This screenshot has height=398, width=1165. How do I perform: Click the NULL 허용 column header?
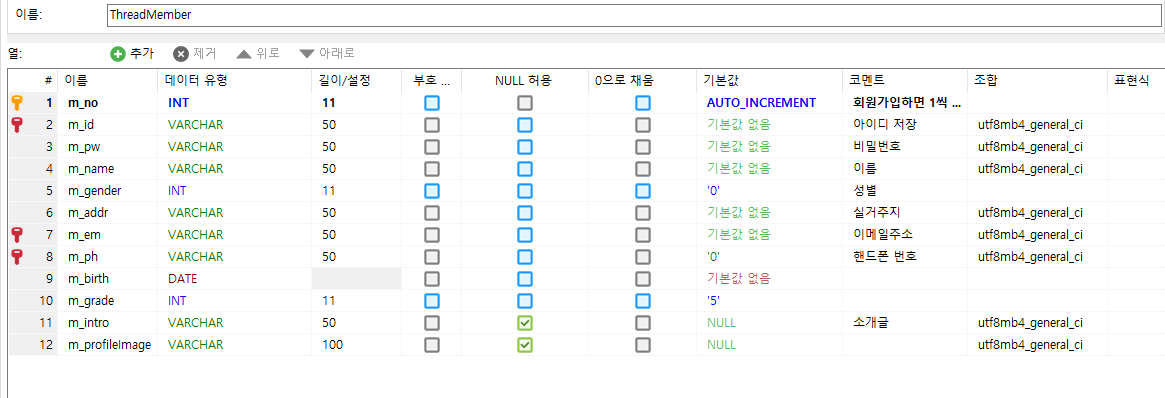point(523,80)
